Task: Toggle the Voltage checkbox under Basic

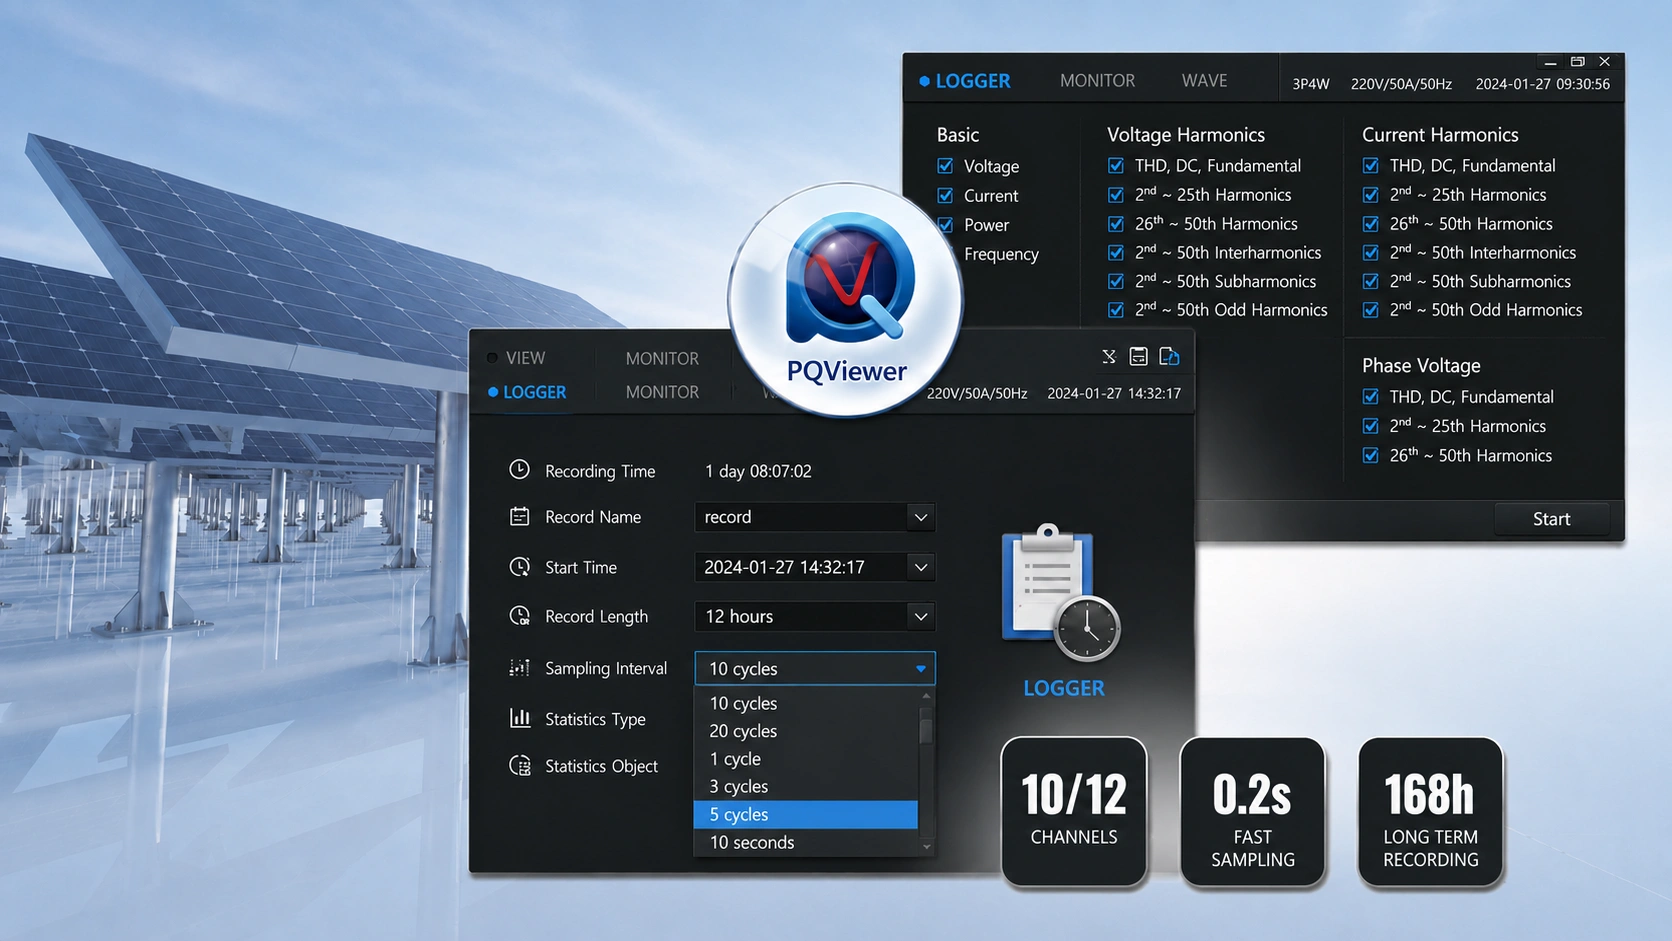Action: pos(945,166)
